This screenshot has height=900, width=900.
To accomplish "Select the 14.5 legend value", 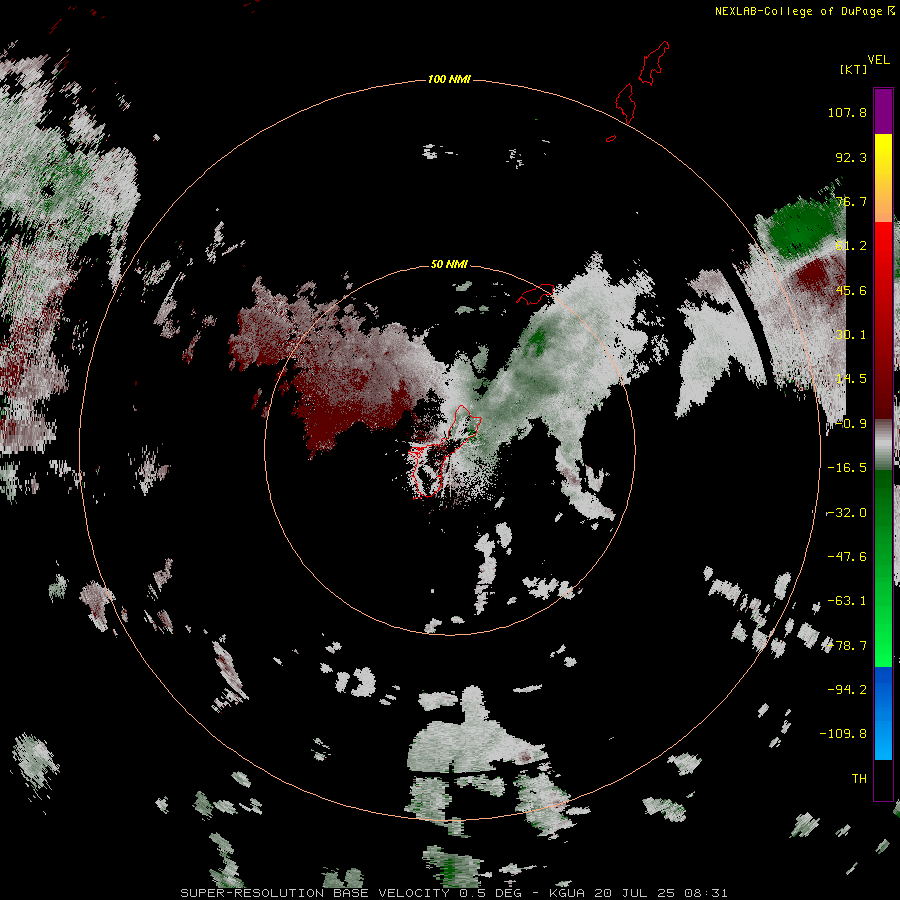I will [x=851, y=379].
